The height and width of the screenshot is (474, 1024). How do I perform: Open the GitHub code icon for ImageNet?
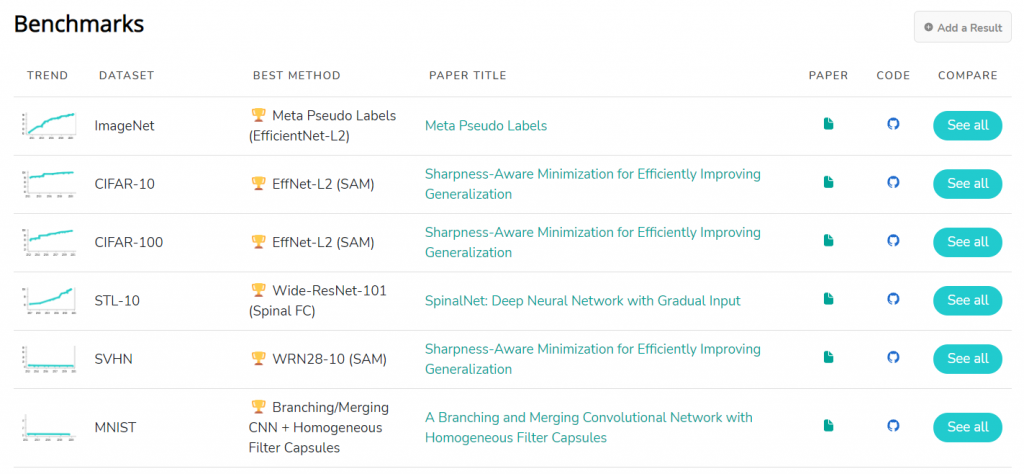point(893,124)
